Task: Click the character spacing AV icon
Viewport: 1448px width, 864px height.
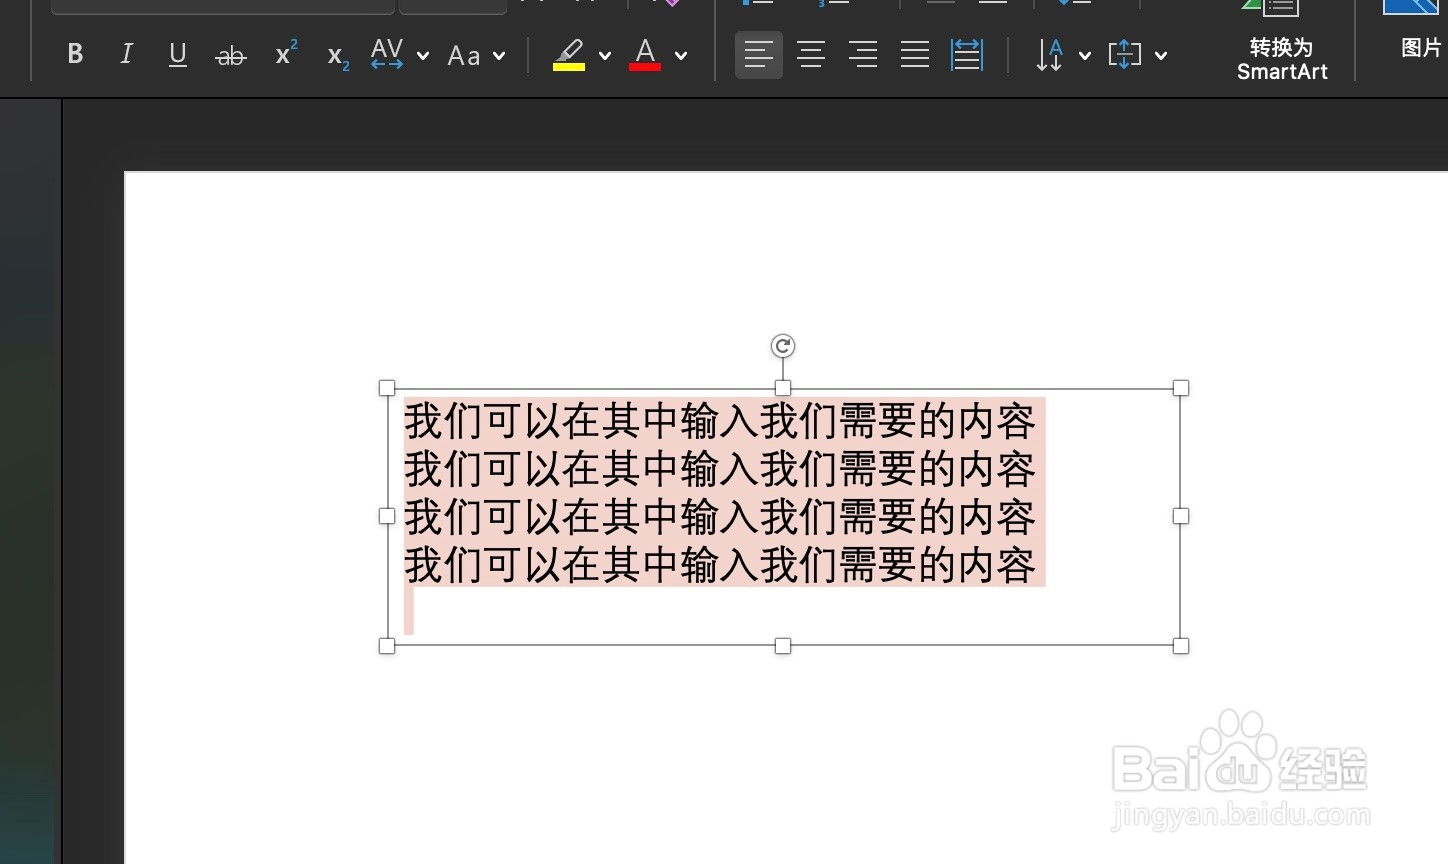Action: tap(387, 54)
